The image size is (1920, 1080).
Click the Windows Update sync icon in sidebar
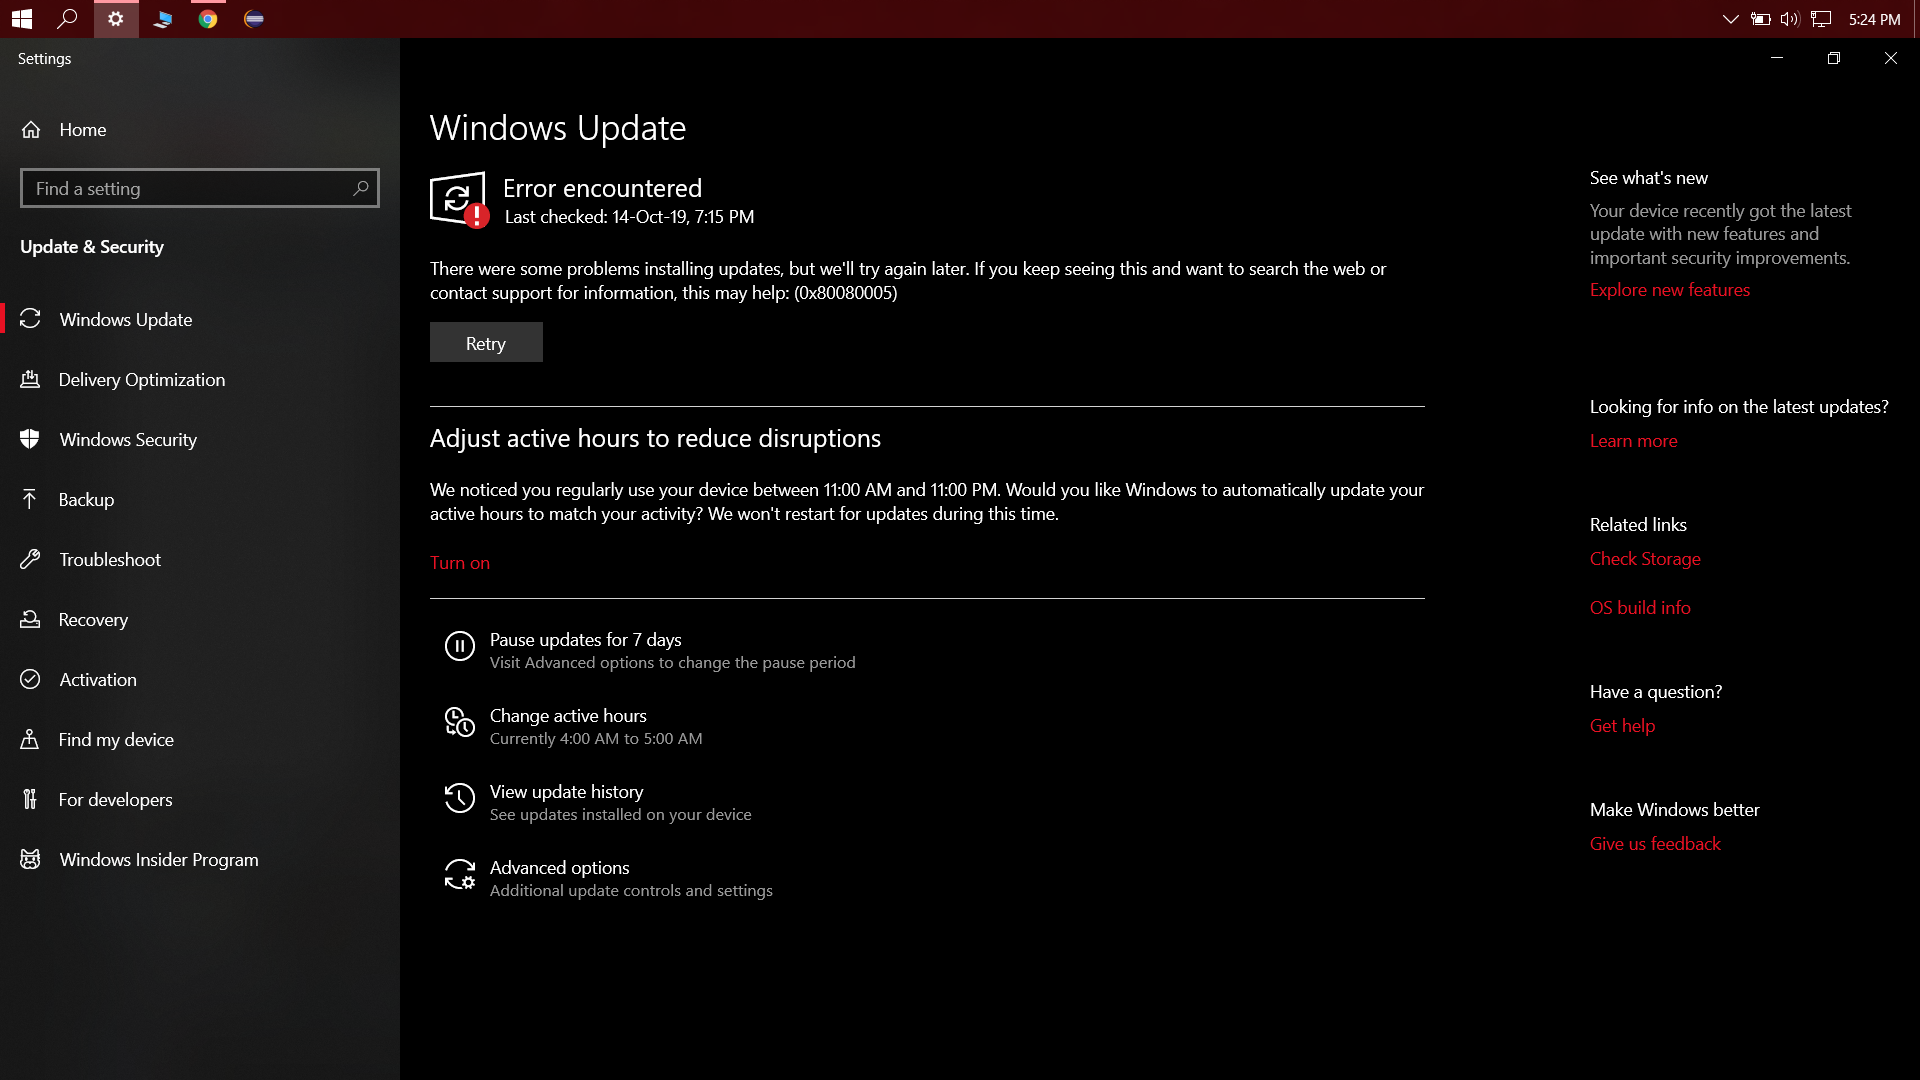[x=30, y=319]
